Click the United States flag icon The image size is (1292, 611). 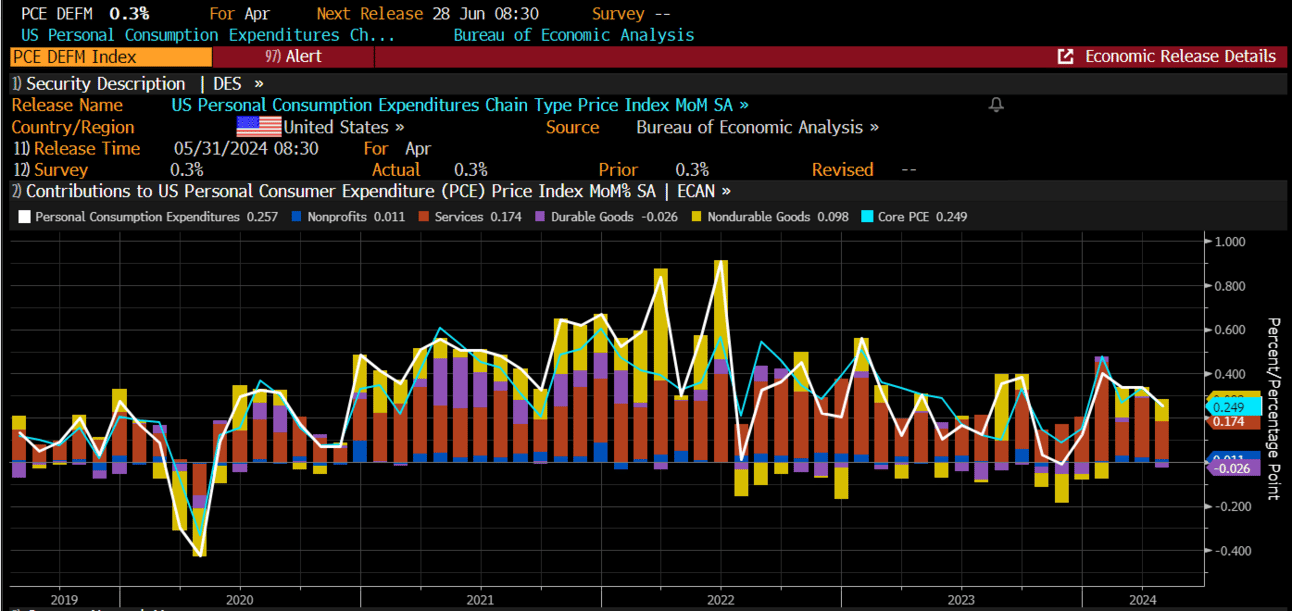click(258, 127)
